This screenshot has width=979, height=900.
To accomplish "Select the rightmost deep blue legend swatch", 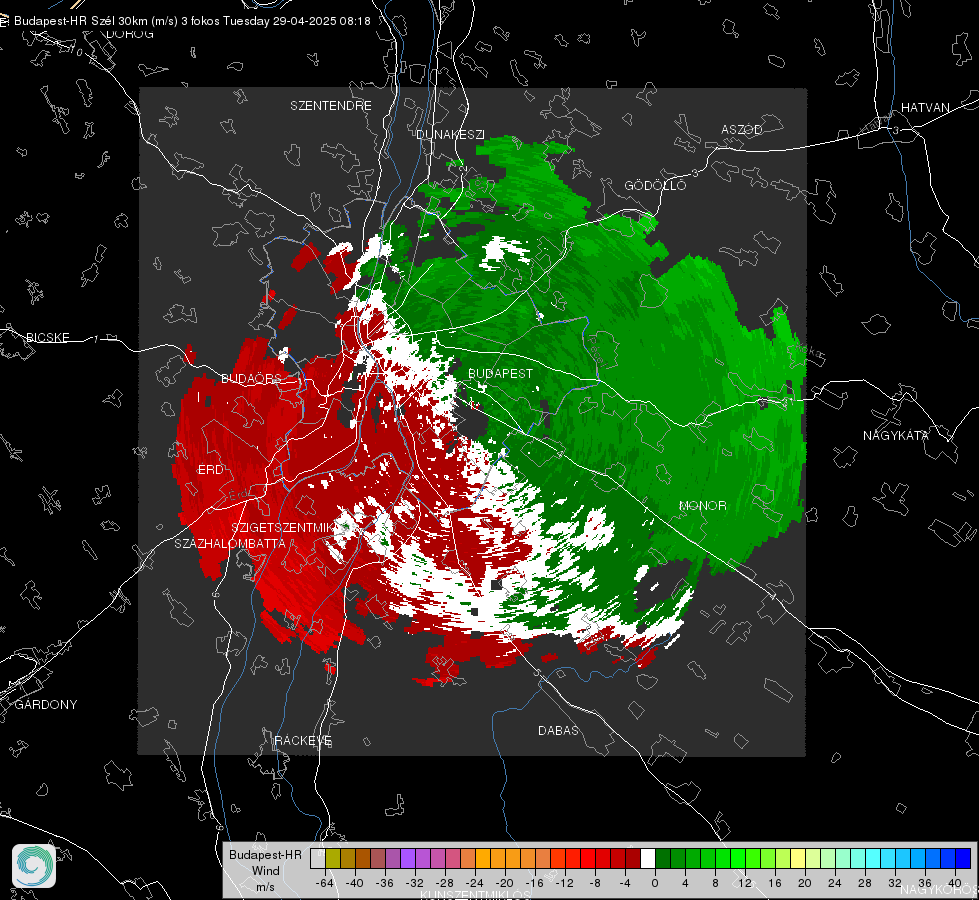I will 963,859.
